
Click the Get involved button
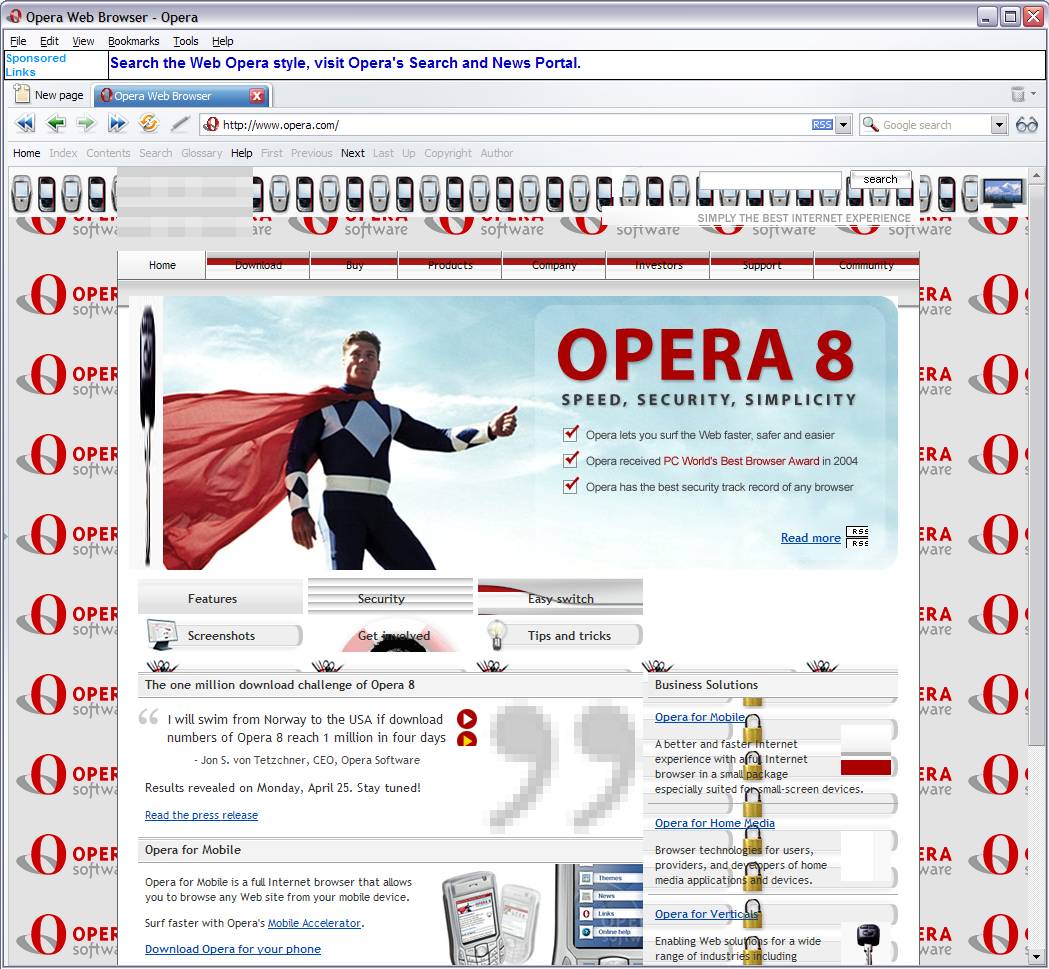coord(393,635)
